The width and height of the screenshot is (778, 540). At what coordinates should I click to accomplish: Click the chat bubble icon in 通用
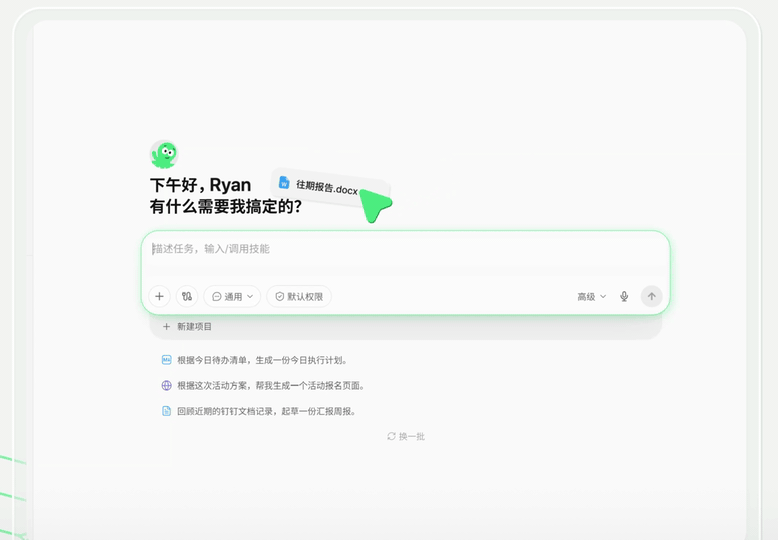[x=217, y=296]
